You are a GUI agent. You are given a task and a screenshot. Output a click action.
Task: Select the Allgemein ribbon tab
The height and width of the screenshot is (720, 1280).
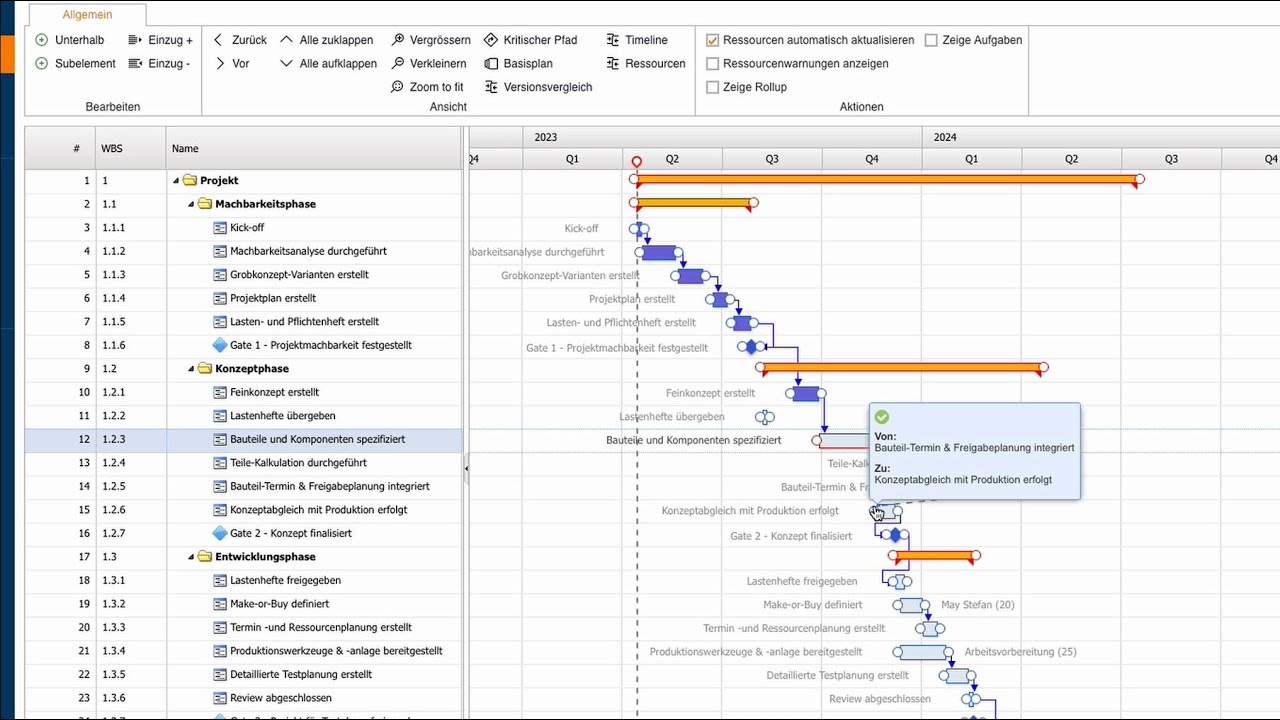click(87, 15)
